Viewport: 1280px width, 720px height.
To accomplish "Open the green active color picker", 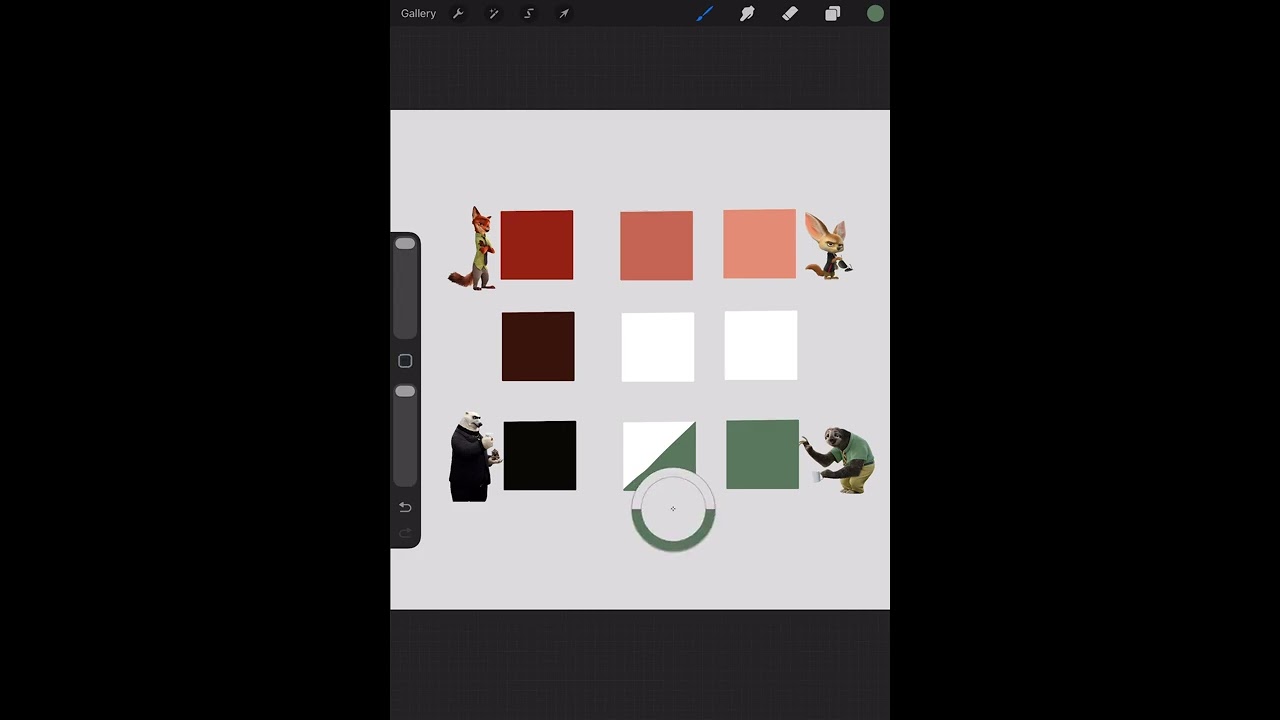I will [875, 14].
